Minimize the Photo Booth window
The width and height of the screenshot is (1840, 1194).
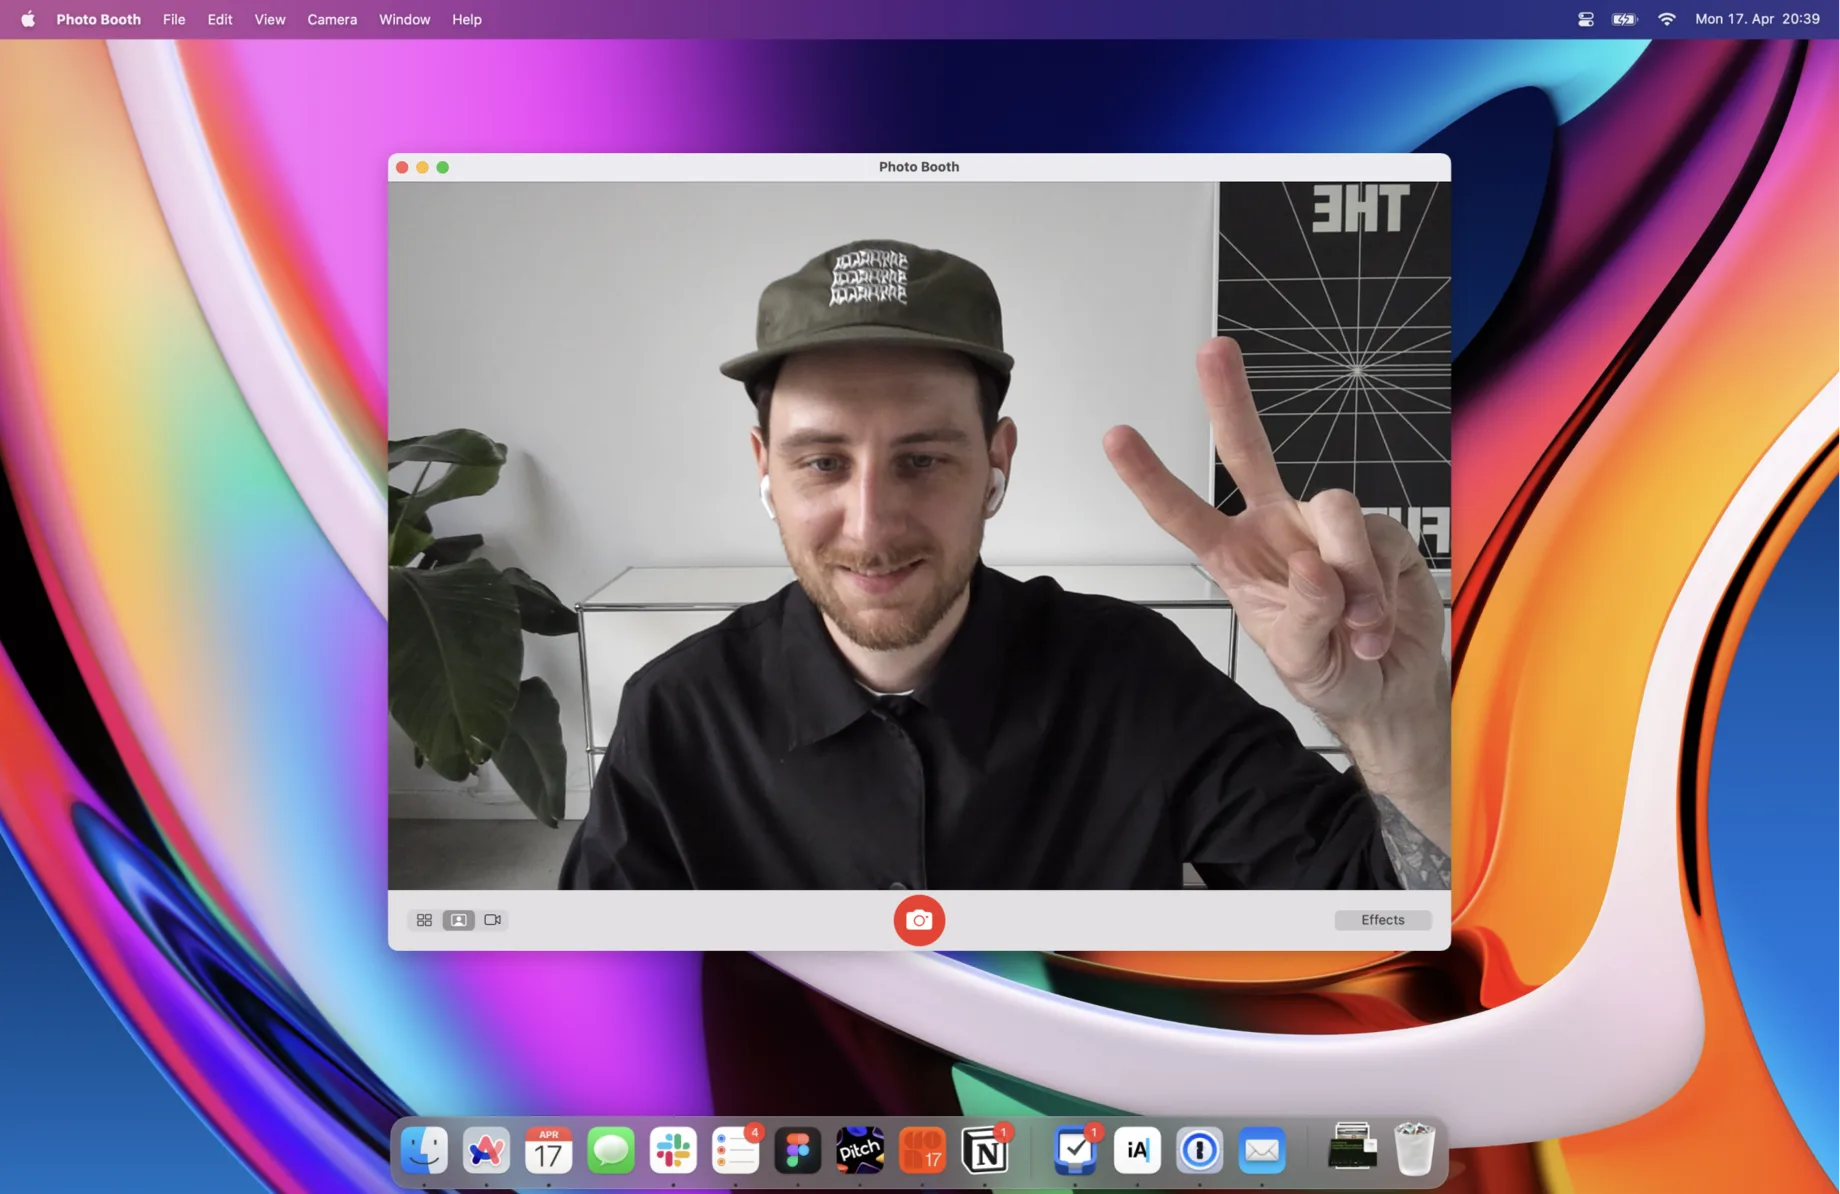(422, 167)
